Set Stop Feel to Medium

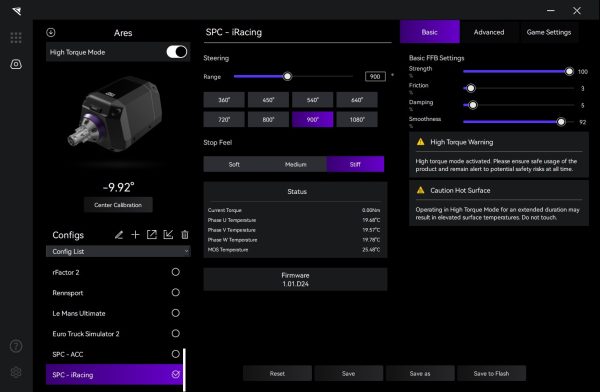coord(296,164)
